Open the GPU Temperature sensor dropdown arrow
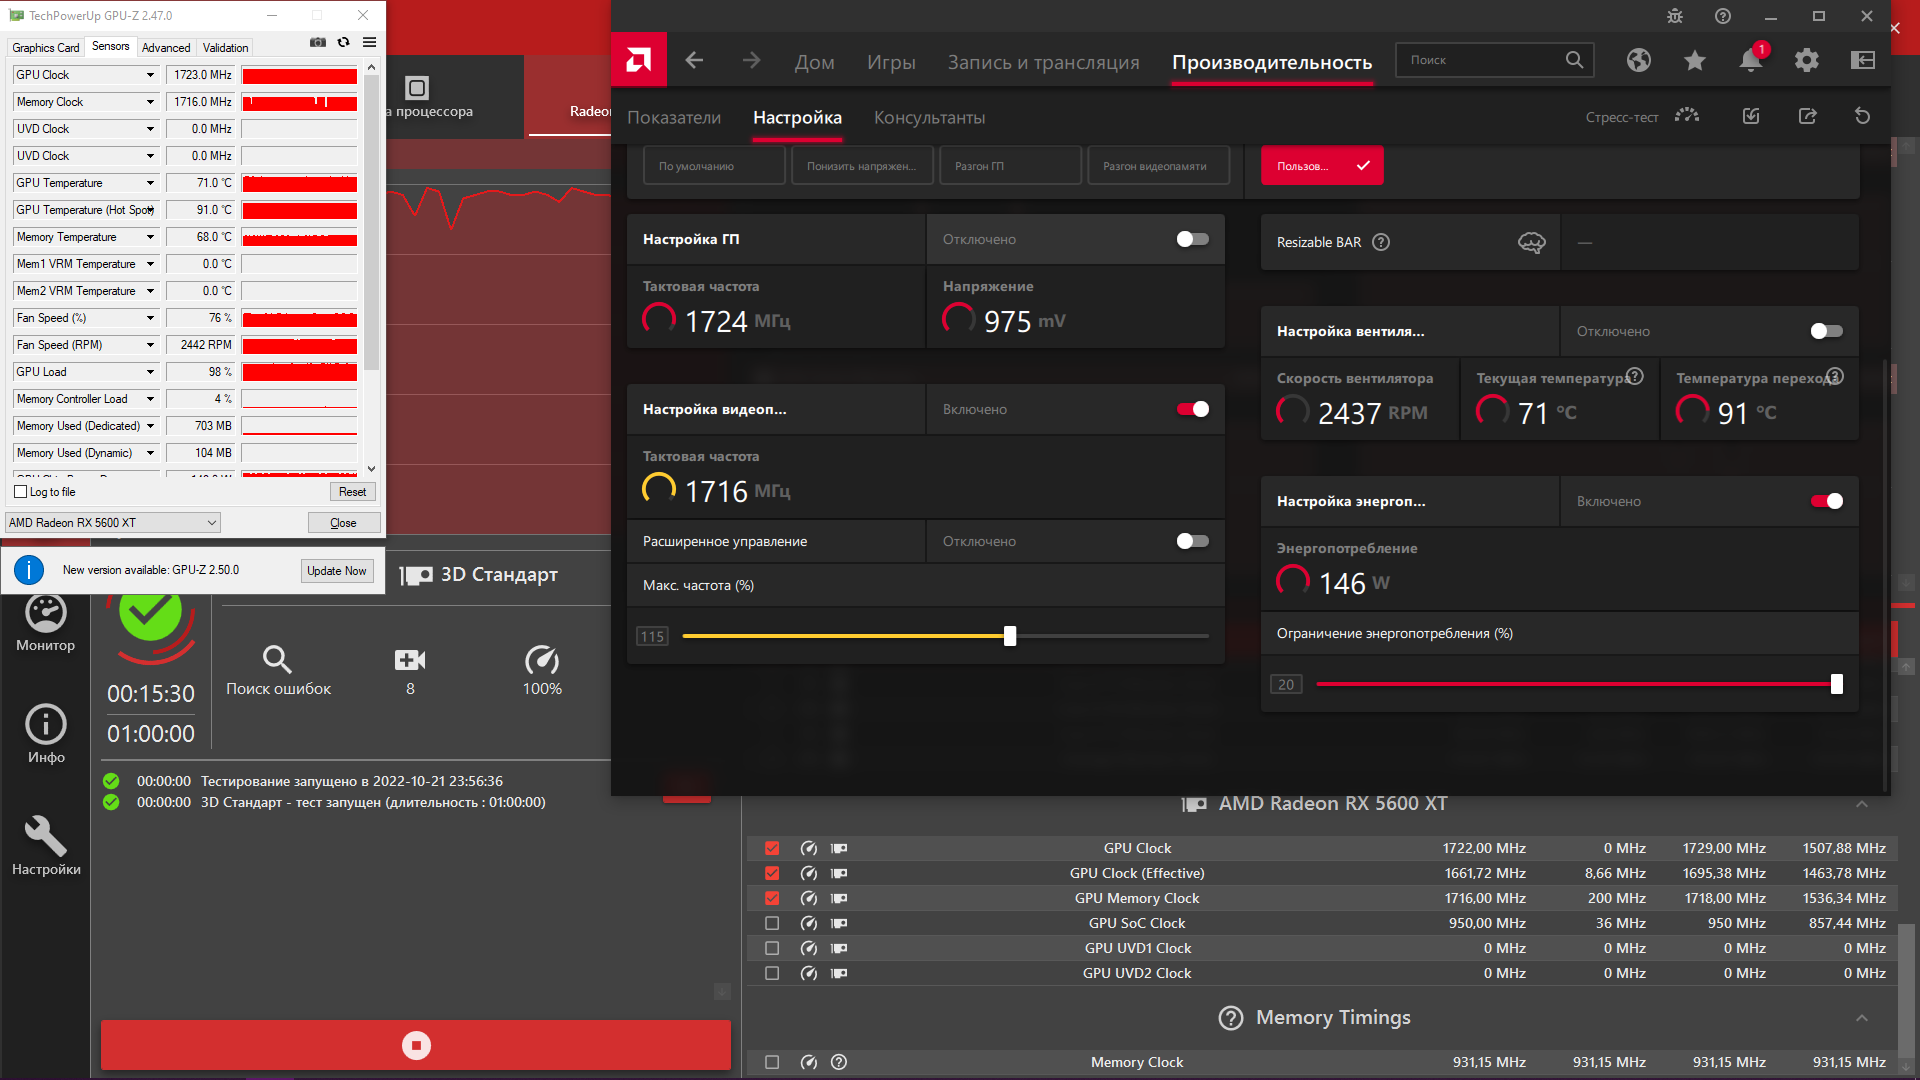Image resolution: width=1920 pixels, height=1080 pixels. coord(150,183)
